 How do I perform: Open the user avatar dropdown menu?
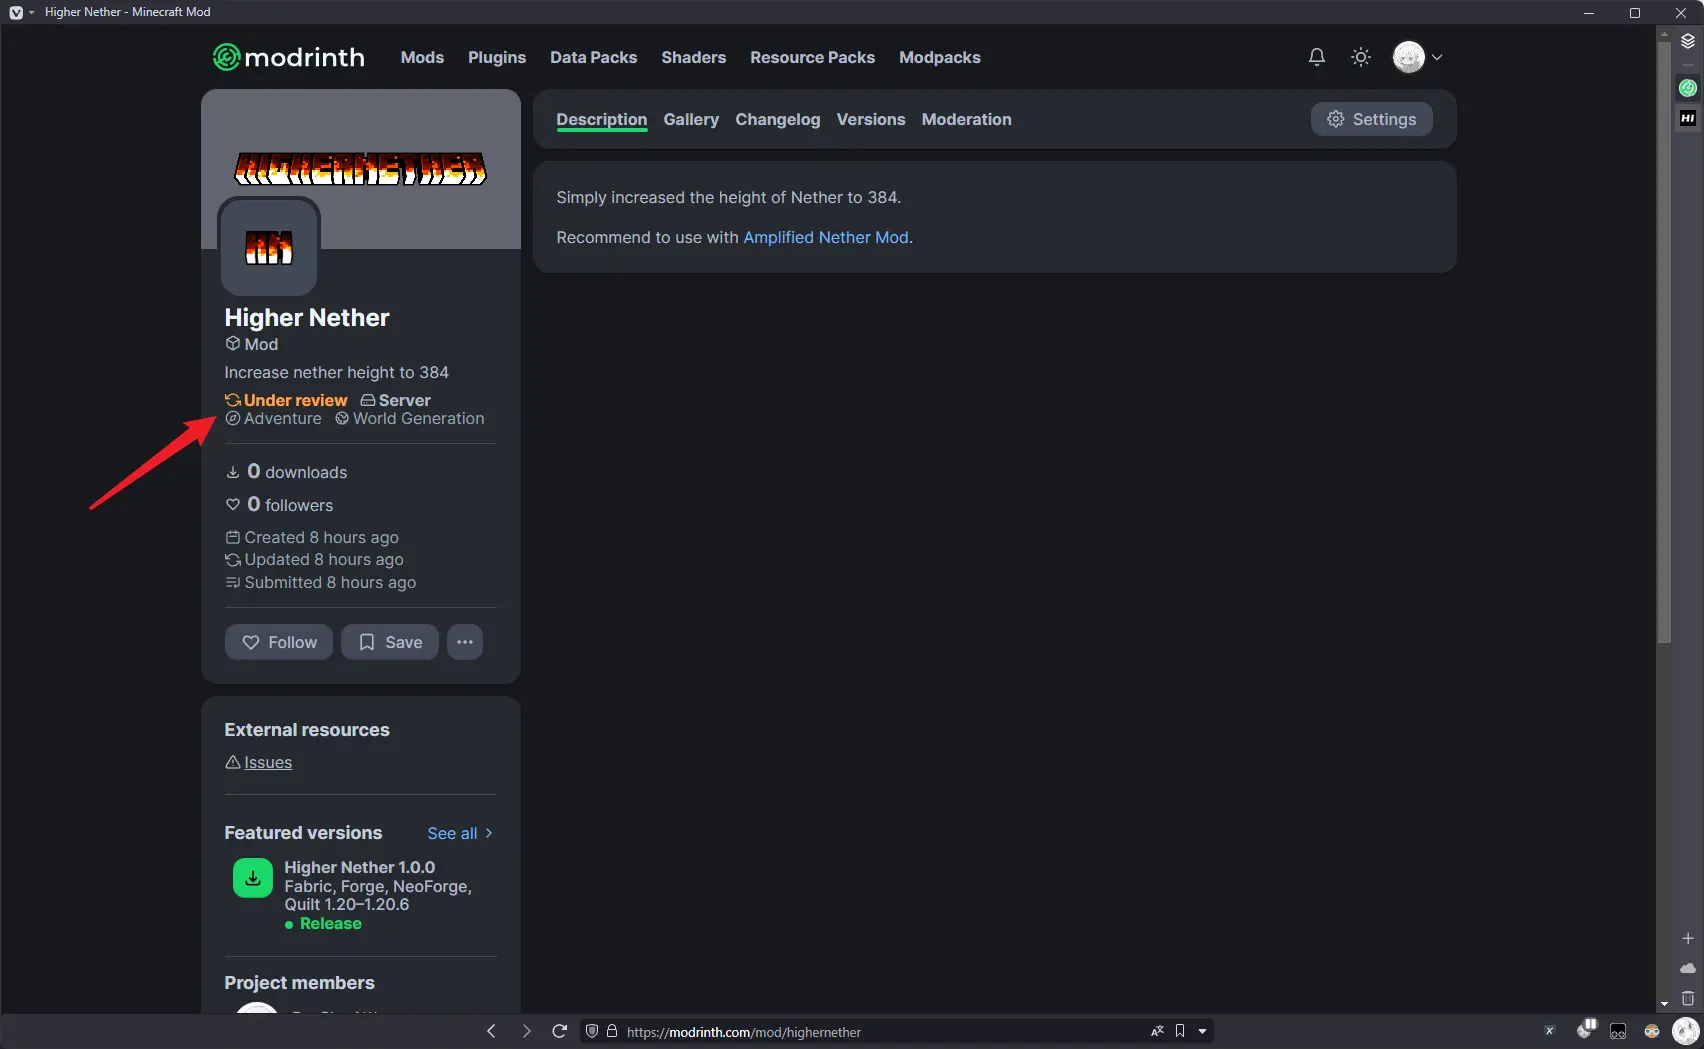pos(1417,57)
